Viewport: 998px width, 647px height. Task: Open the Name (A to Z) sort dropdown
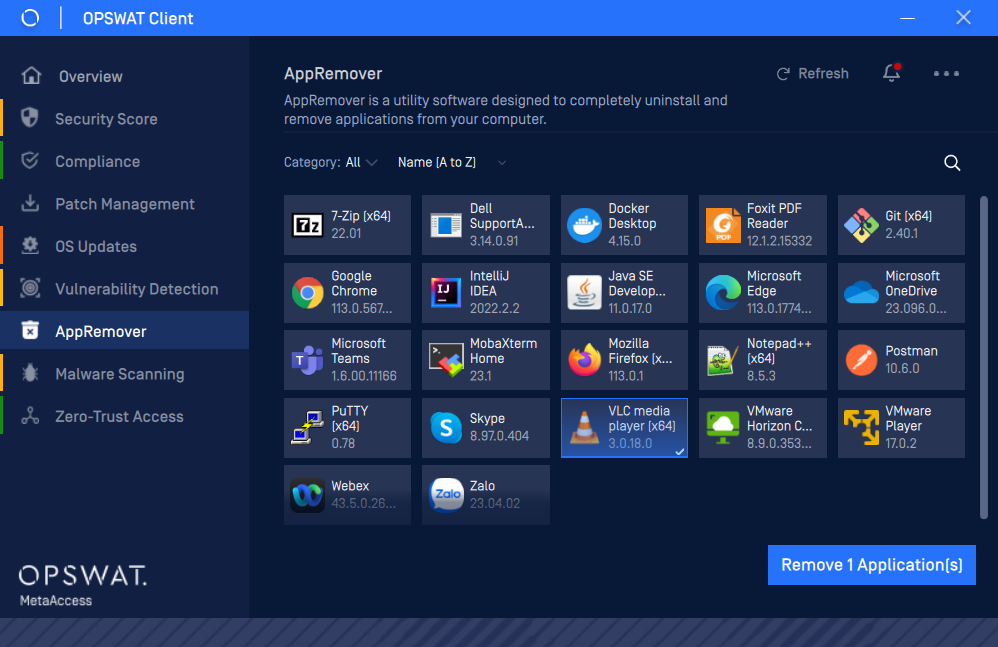click(452, 162)
